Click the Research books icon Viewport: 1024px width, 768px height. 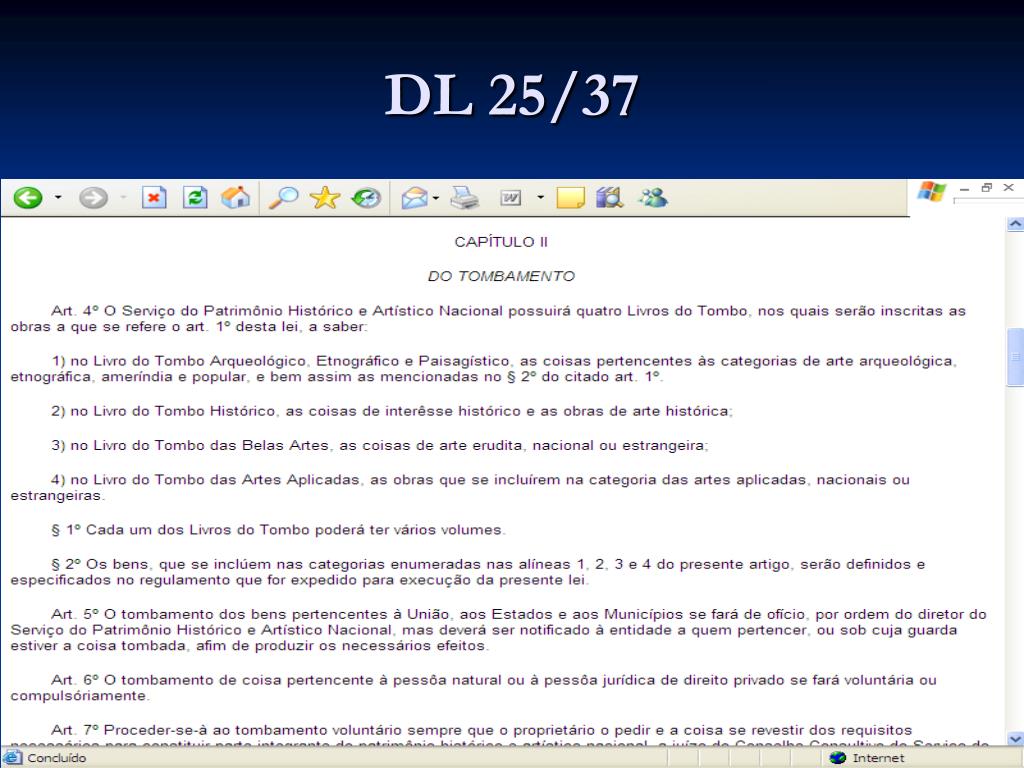tap(610, 197)
